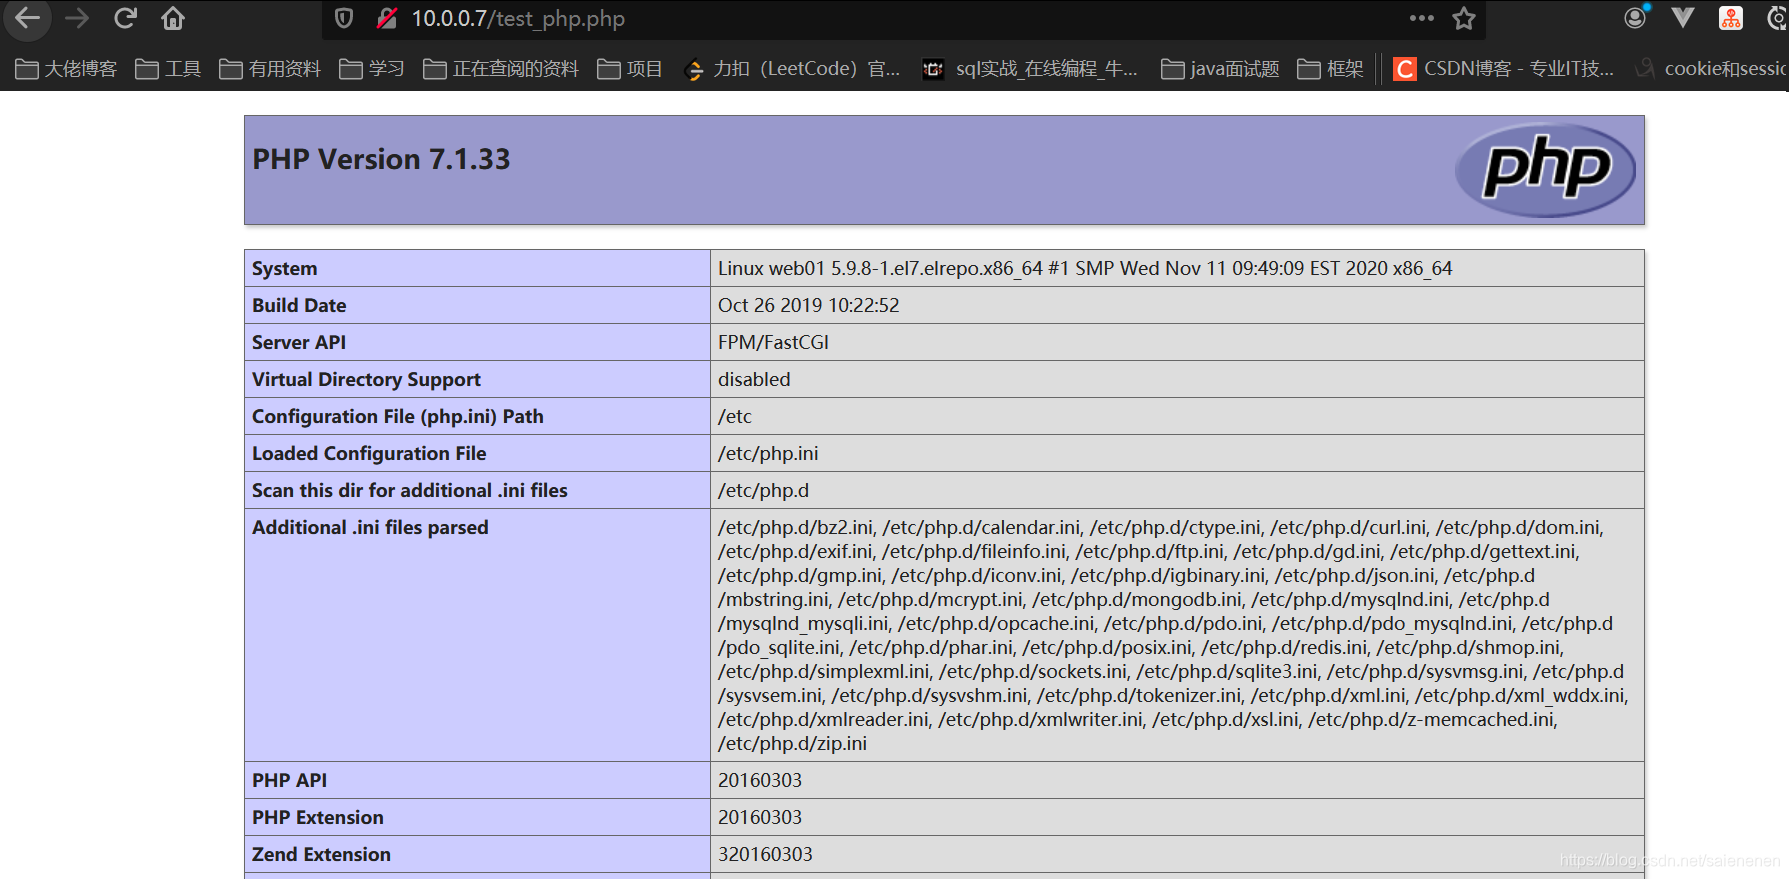Click the browser Forward arrow button

point(77,18)
